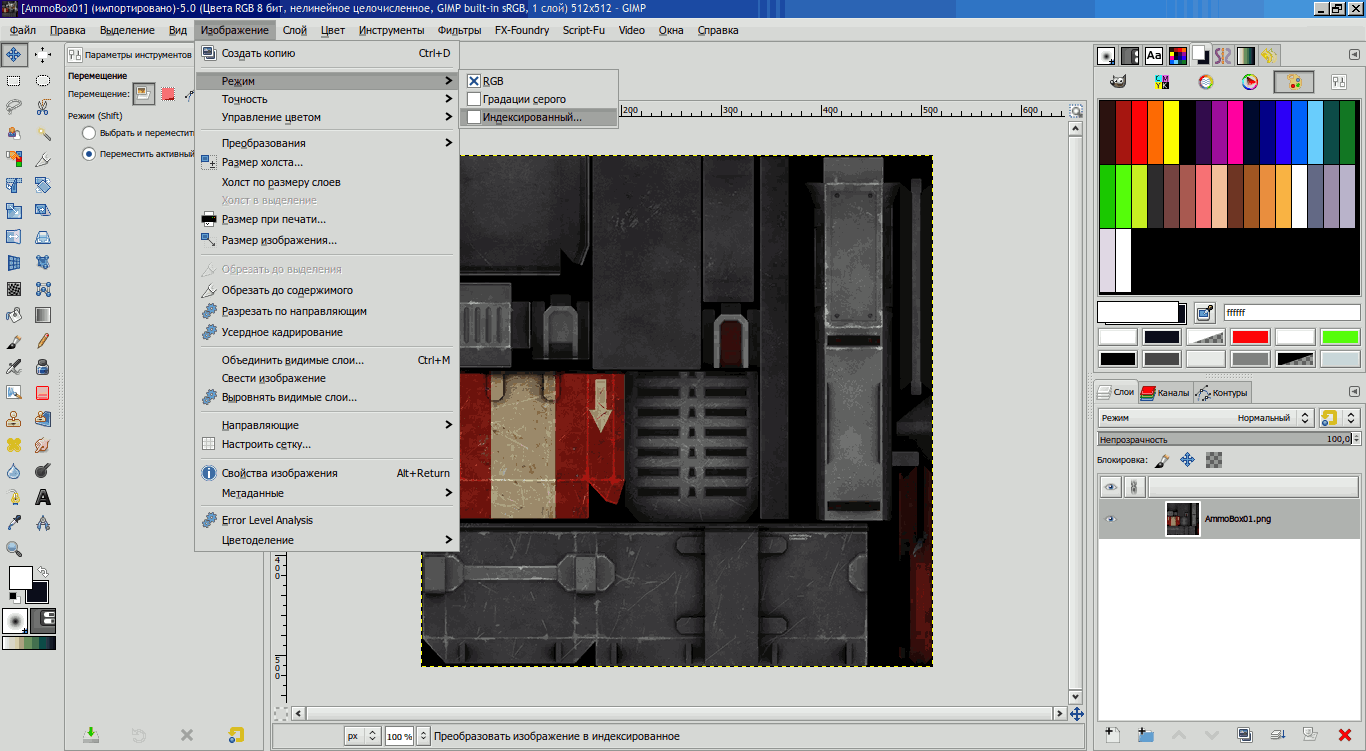Select the Eraser tool

point(43,393)
